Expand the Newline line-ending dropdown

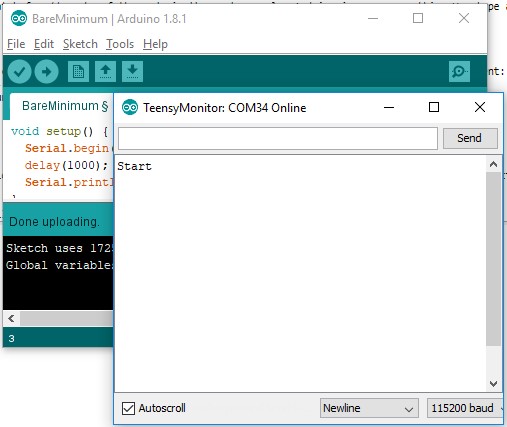(x=369, y=408)
